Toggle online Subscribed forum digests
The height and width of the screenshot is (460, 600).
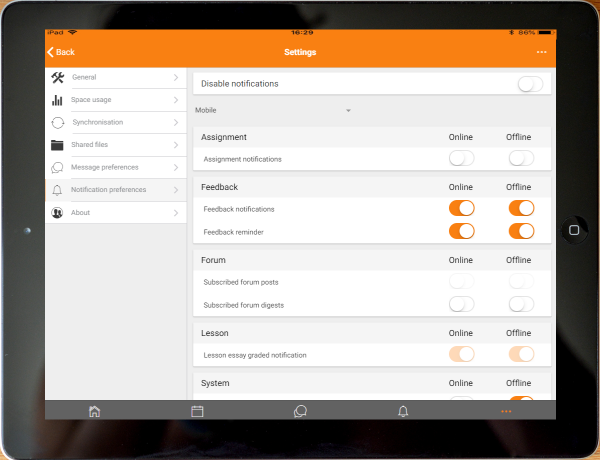(x=461, y=304)
